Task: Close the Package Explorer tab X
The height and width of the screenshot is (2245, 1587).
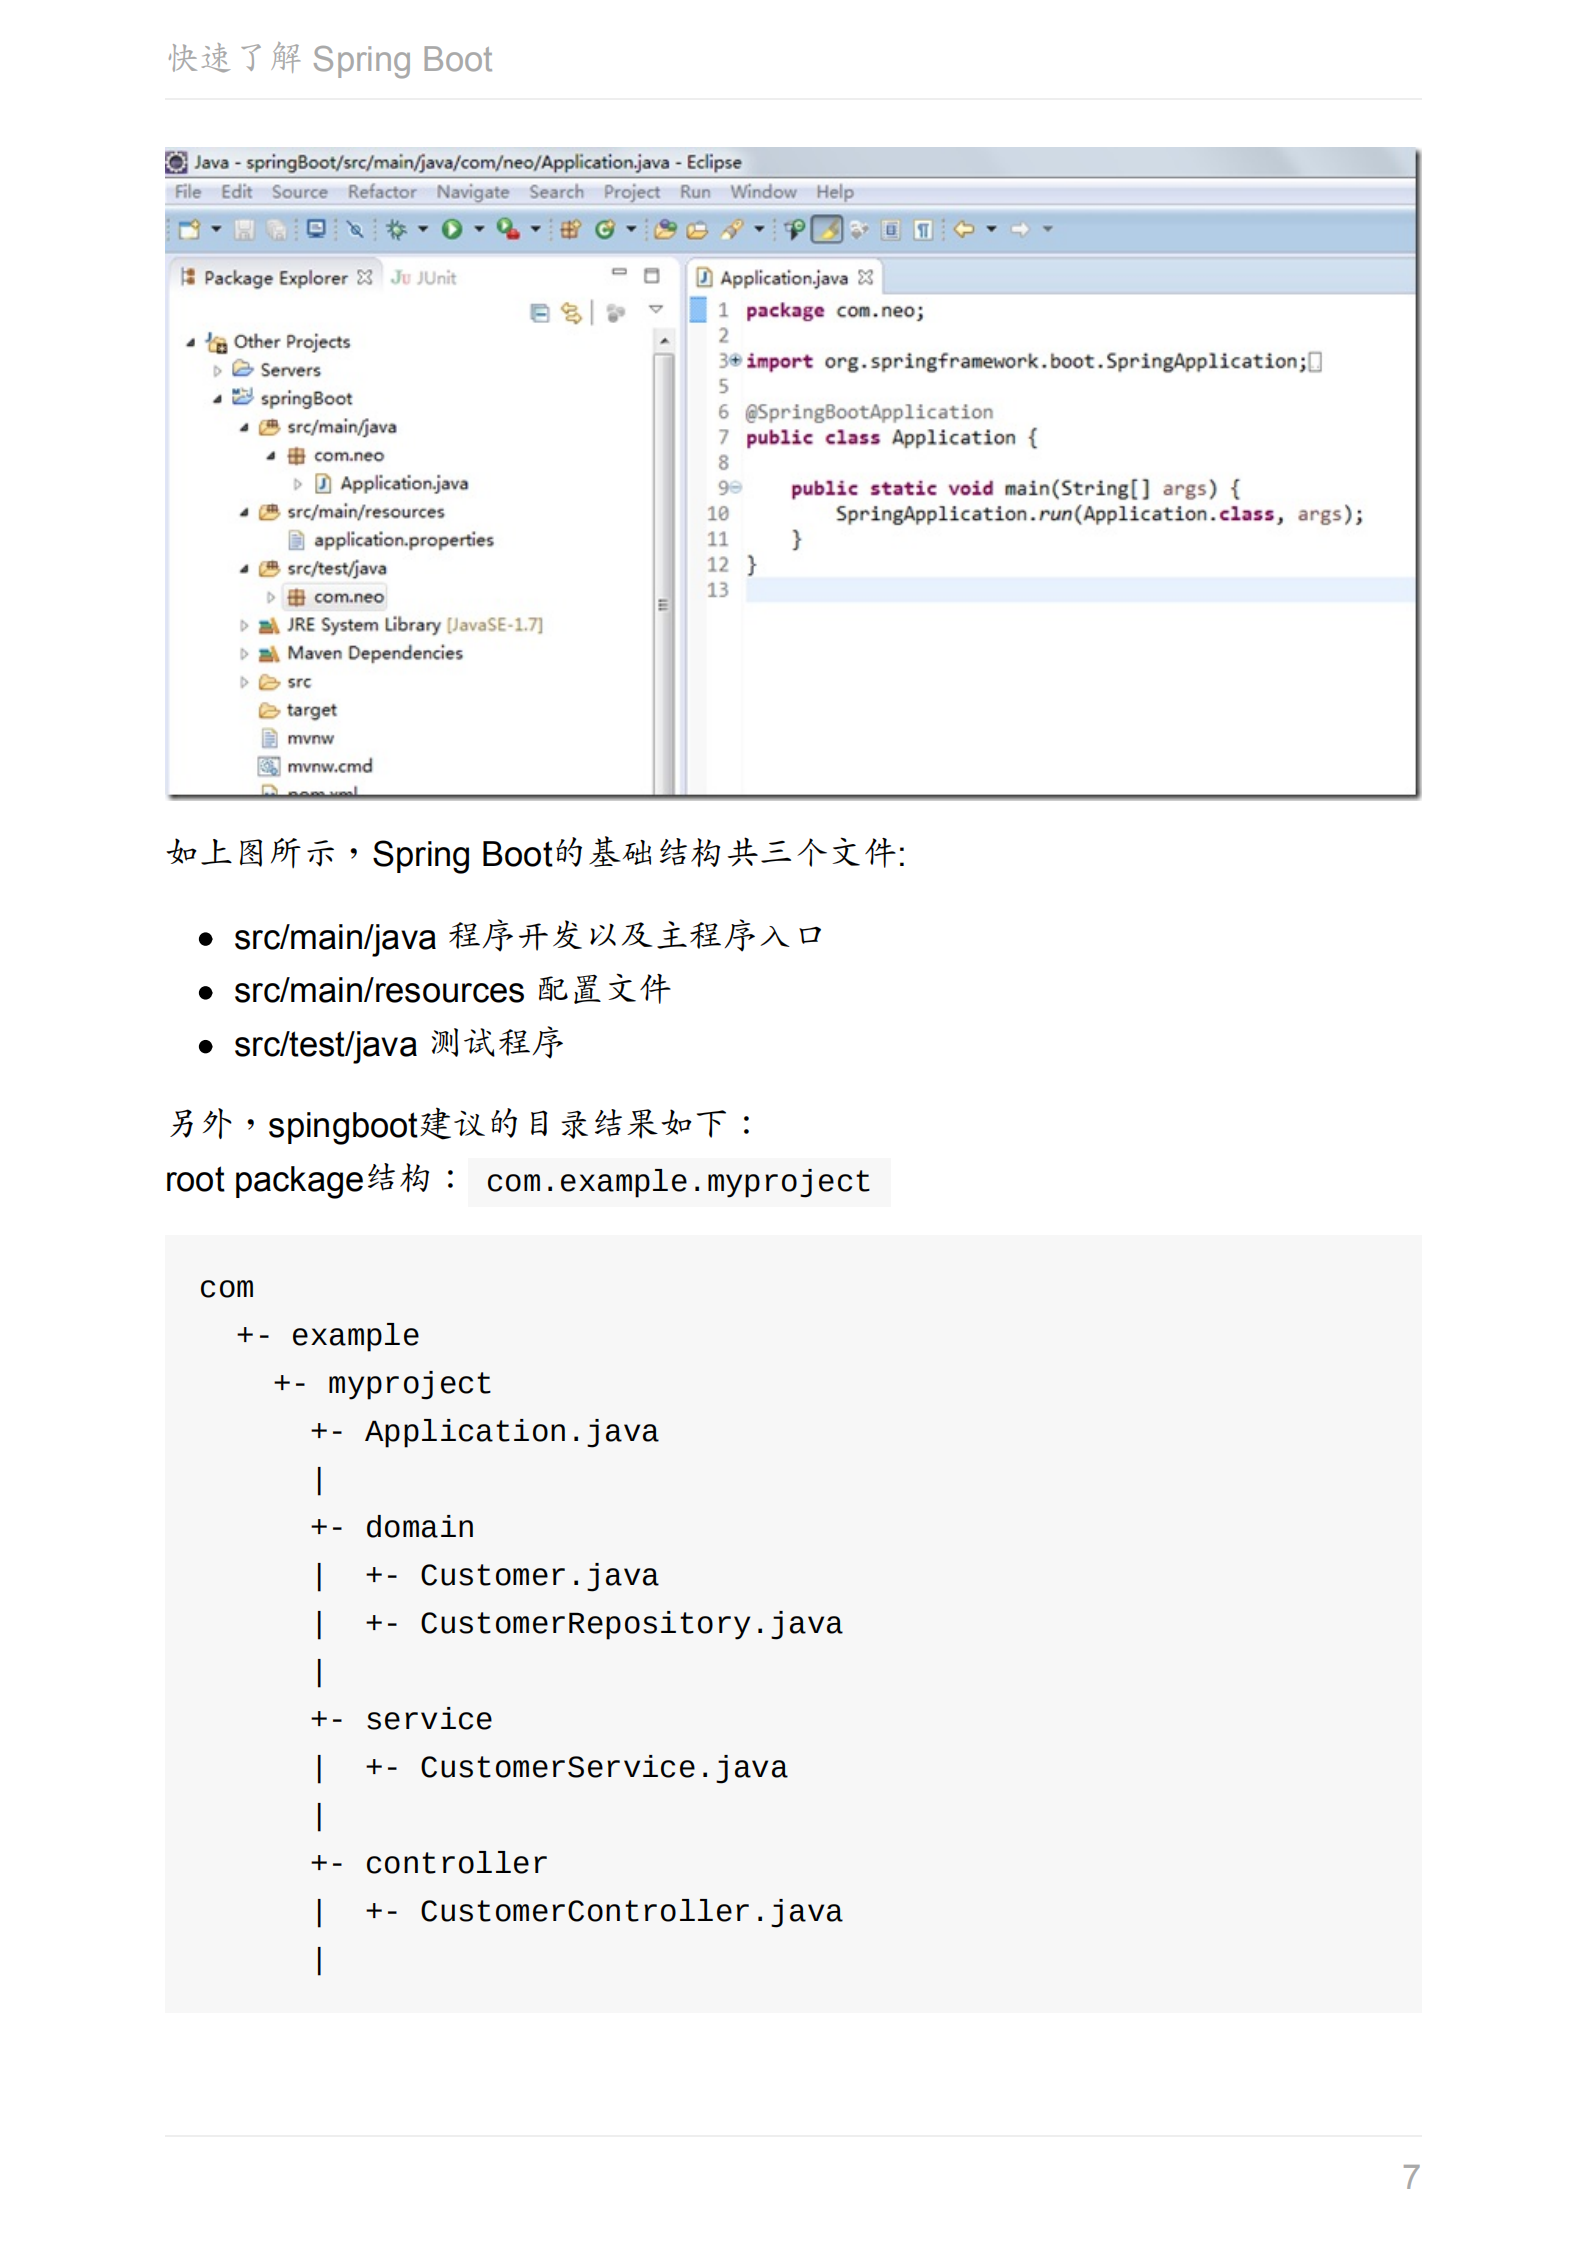Action: click(365, 277)
